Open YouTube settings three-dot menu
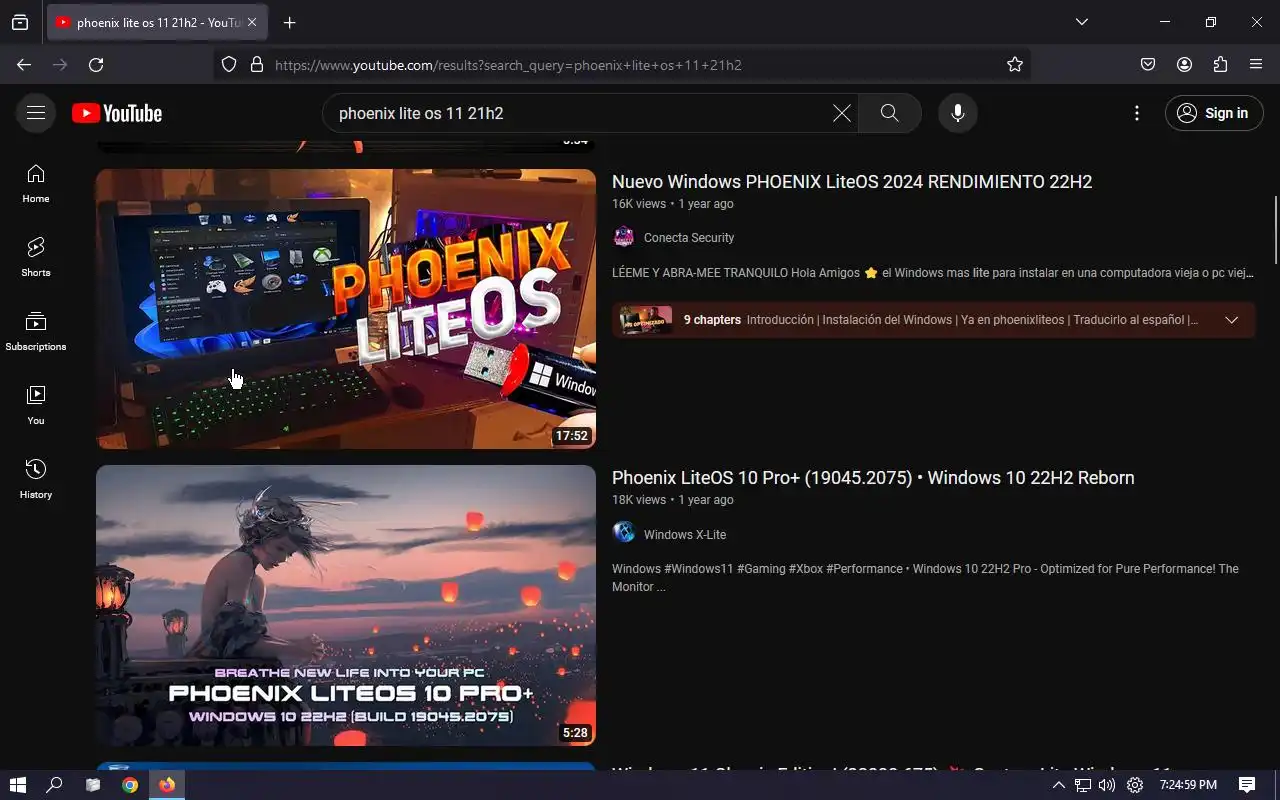Screen dimensions: 1280x800 click(1137, 113)
